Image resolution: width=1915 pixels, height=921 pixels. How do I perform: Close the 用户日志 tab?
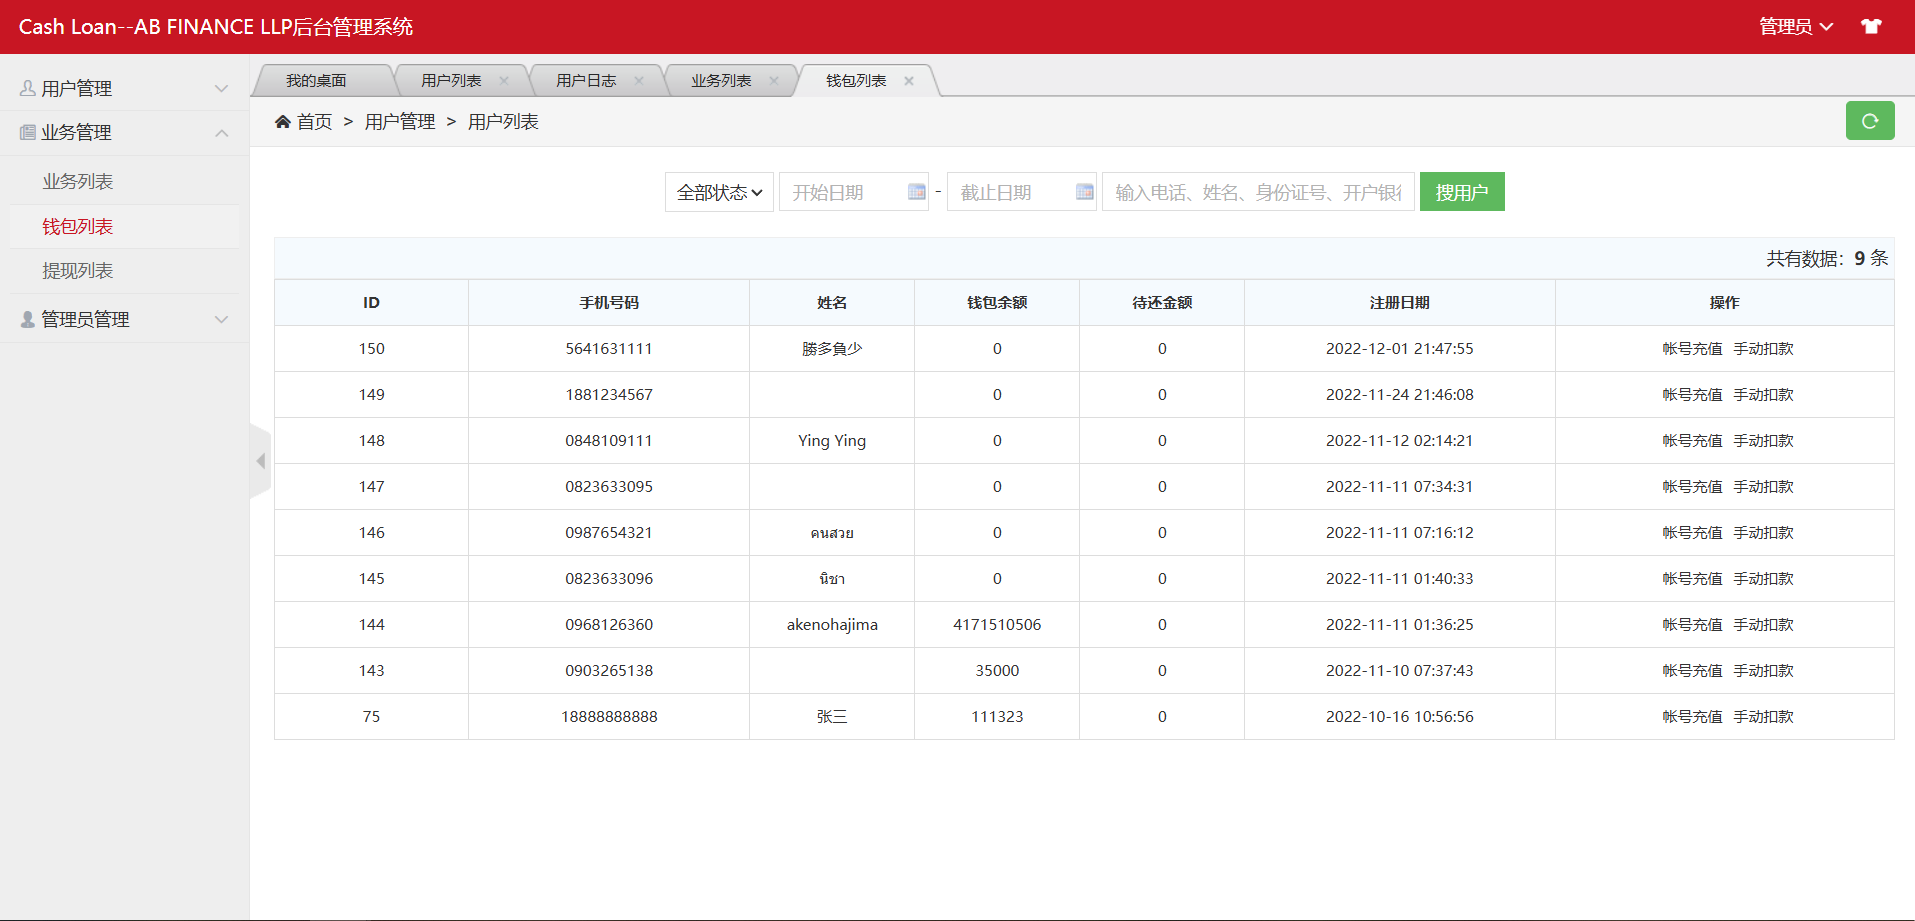pos(639,81)
